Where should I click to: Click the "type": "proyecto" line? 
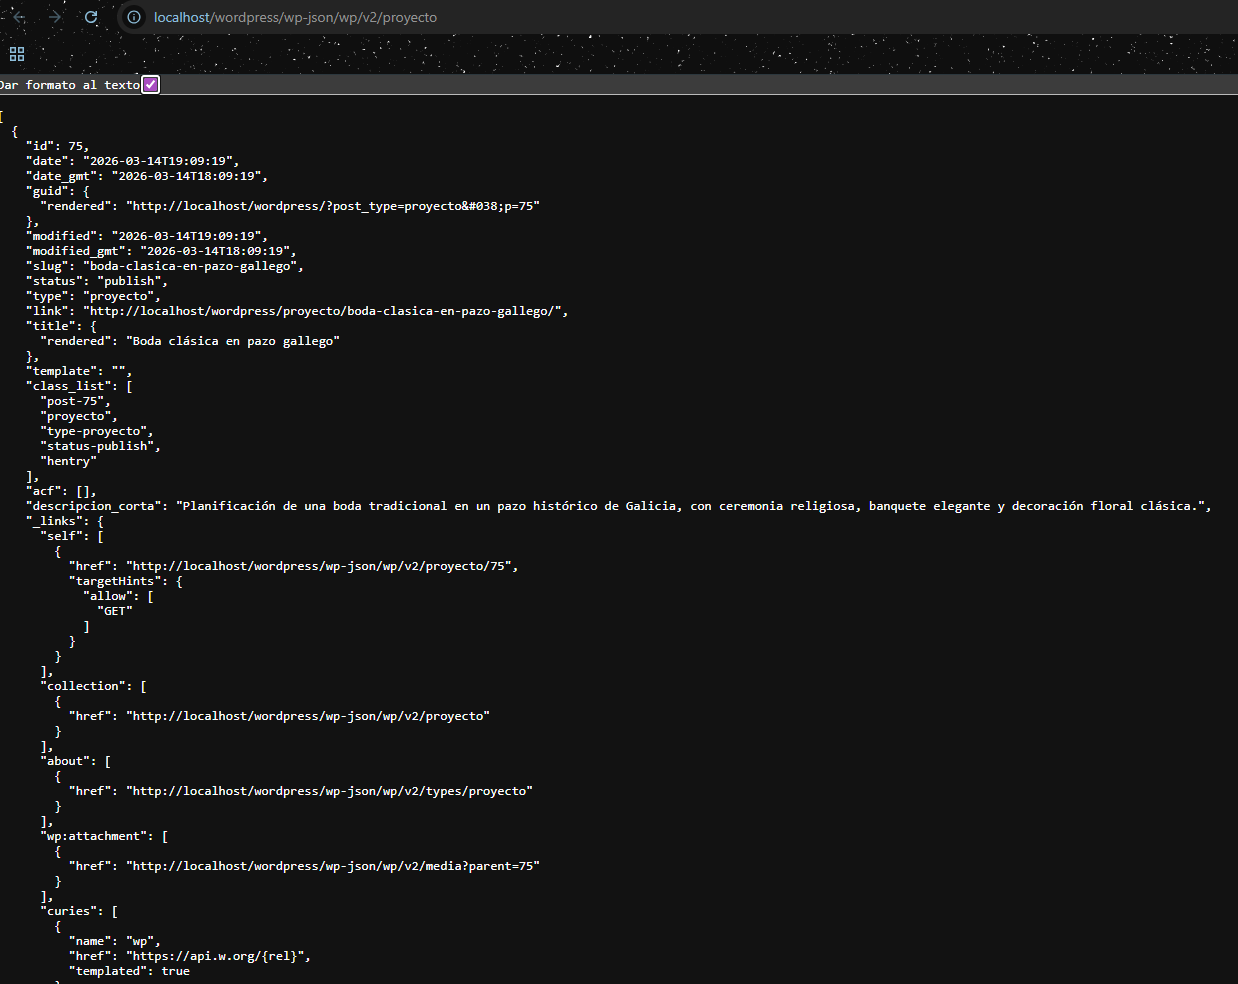coord(93,296)
